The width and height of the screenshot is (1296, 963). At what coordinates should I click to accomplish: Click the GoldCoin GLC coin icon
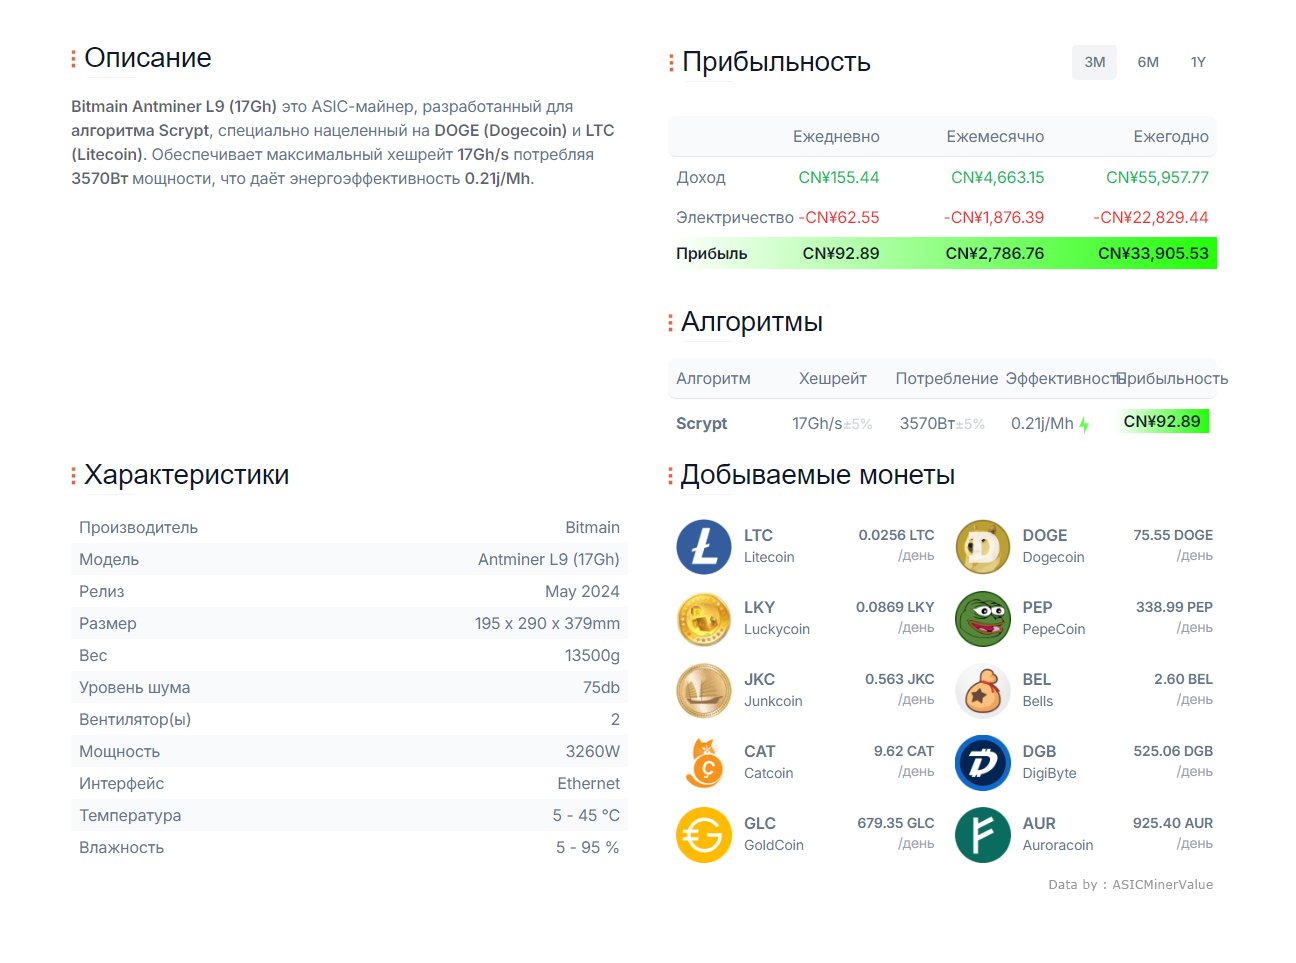pos(704,835)
